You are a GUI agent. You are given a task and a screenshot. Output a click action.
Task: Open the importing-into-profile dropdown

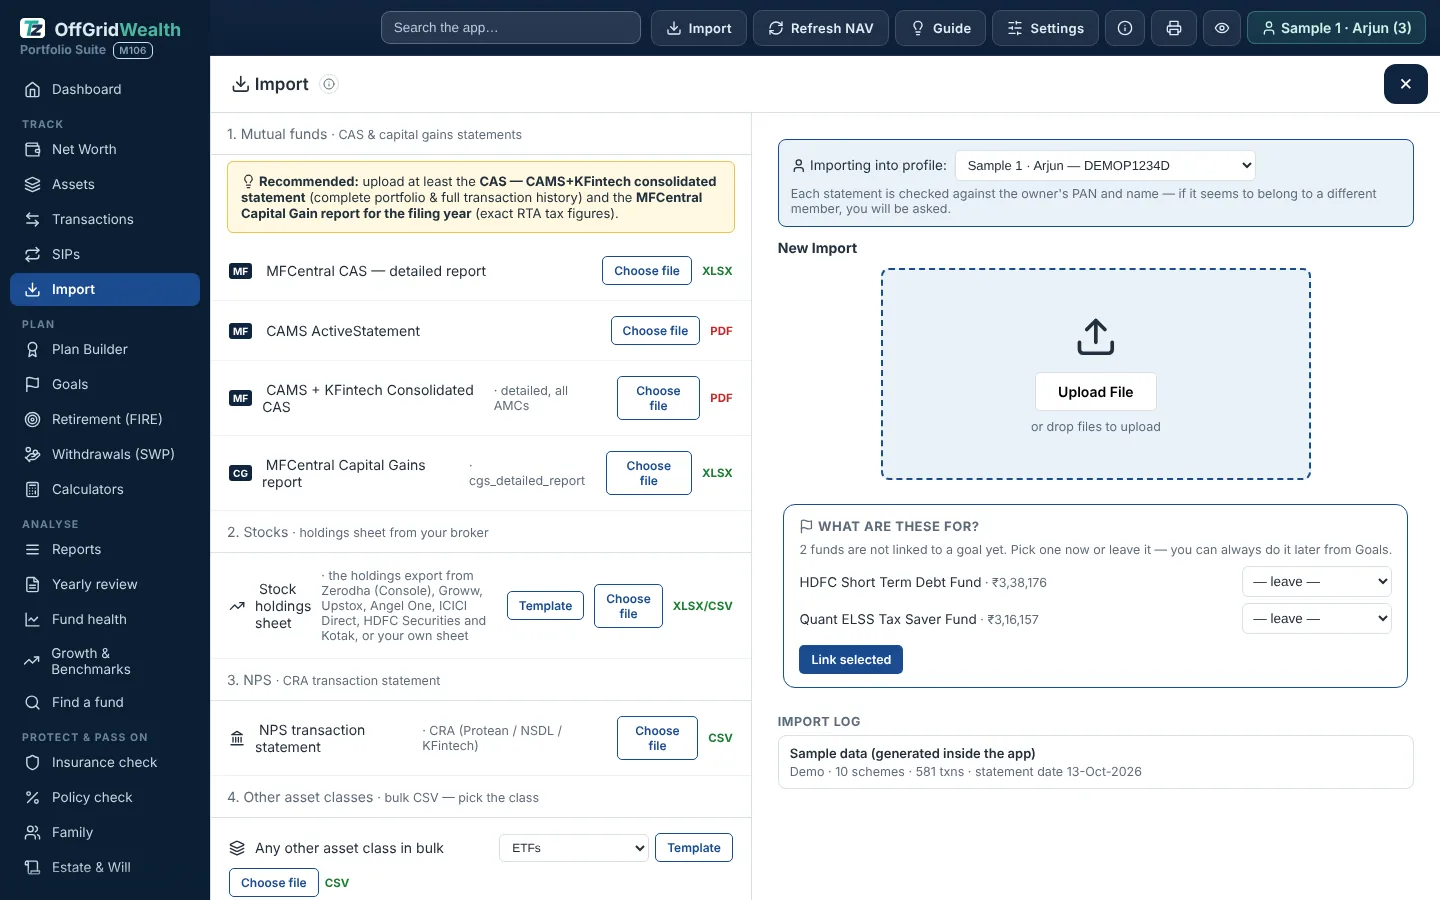click(x=1105, y=165)
